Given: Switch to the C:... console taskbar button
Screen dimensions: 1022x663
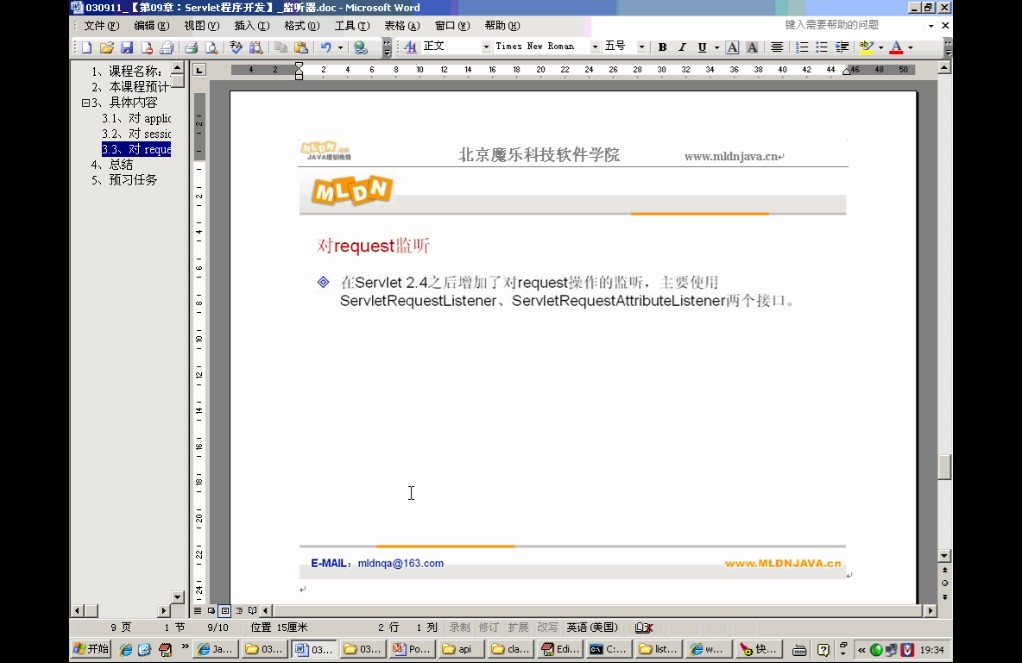Looking at the screenshot, I should point(608,649).
